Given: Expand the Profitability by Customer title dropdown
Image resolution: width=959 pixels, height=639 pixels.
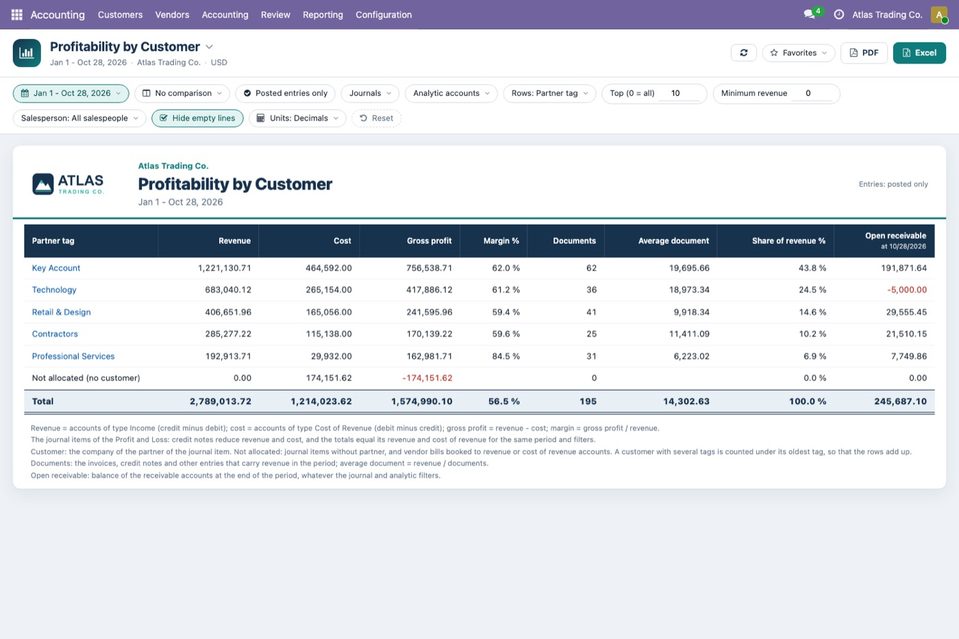Looking at the screenshot, I should 209,46.
